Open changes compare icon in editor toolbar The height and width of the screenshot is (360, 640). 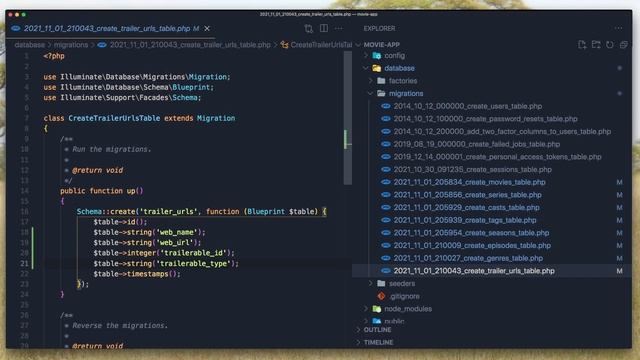pyautogui.click(x=309, y=28)
